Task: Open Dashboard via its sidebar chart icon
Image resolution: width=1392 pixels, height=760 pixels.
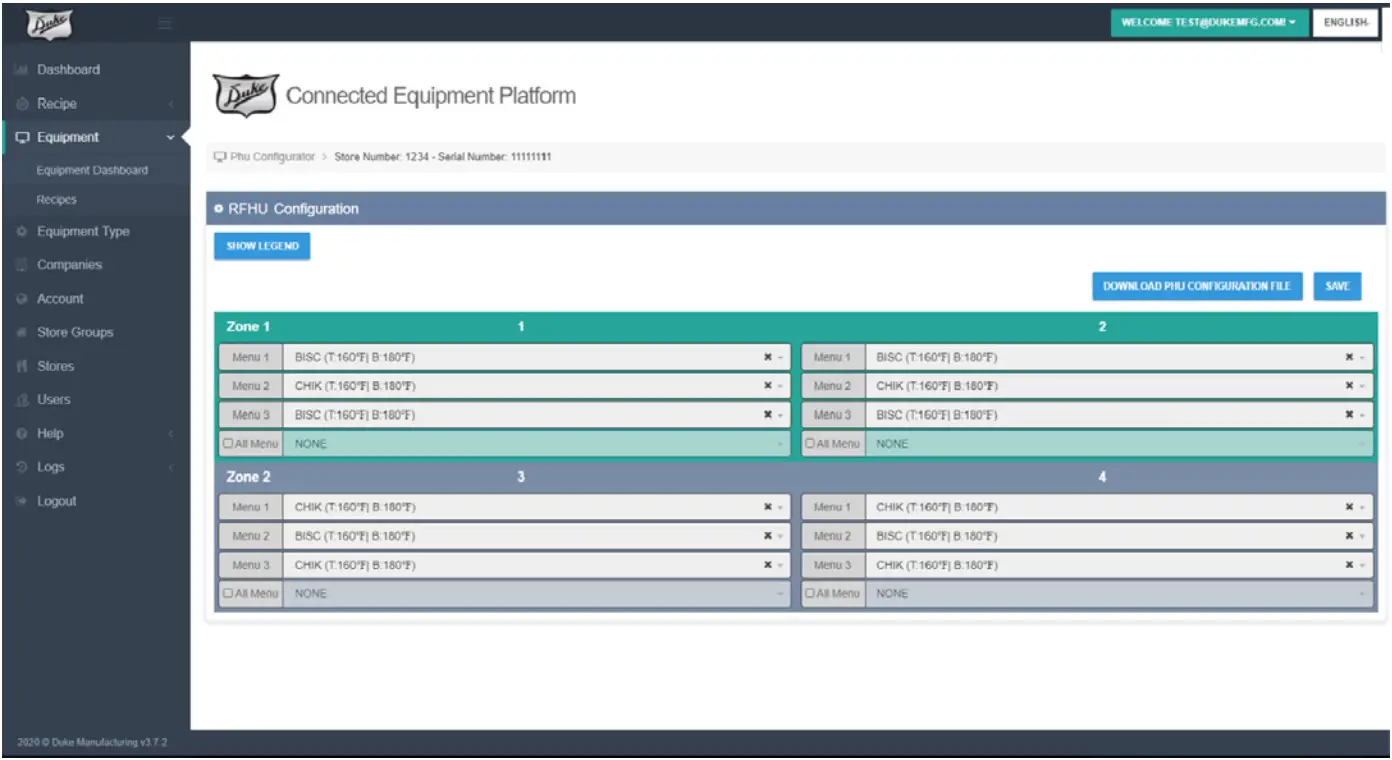Action: [21, 70]
